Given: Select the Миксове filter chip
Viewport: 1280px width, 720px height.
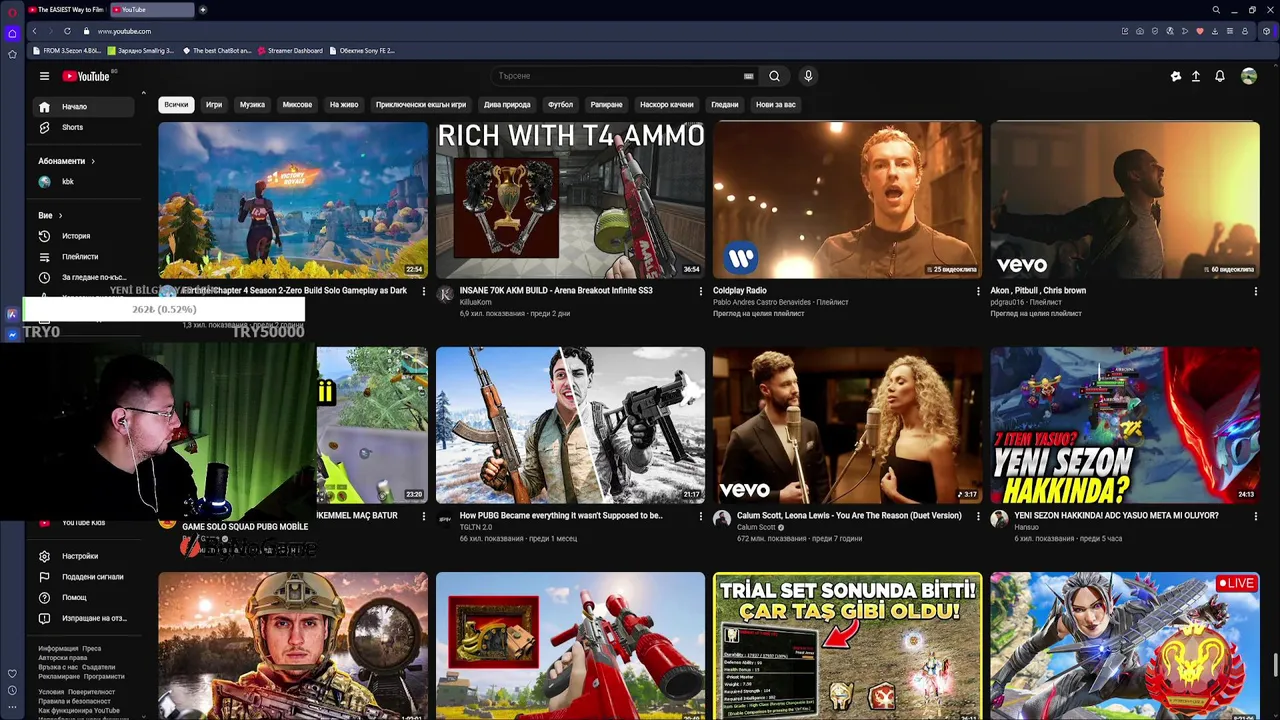Looking at the screenshot, I should click(297, 104).
